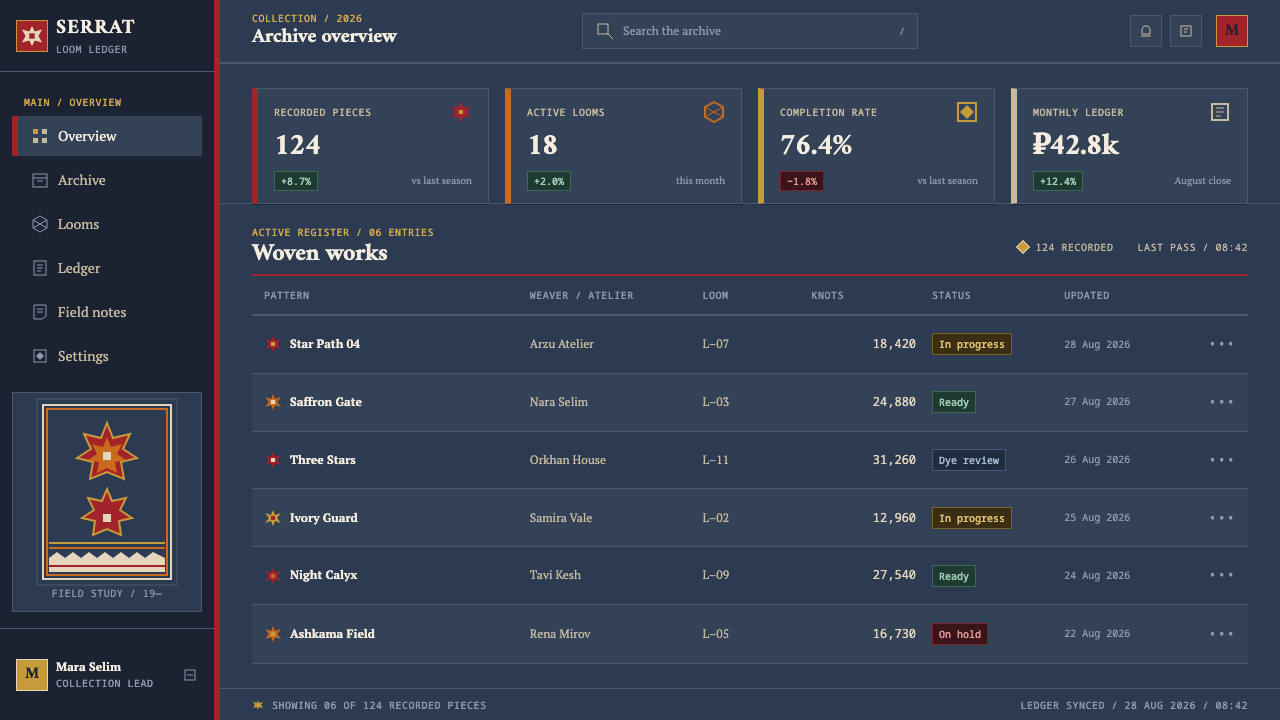Viewport: 1280px width, 720px height.
Task: Open row actions for Star Path 04
Action: (x=1222, y=344)
